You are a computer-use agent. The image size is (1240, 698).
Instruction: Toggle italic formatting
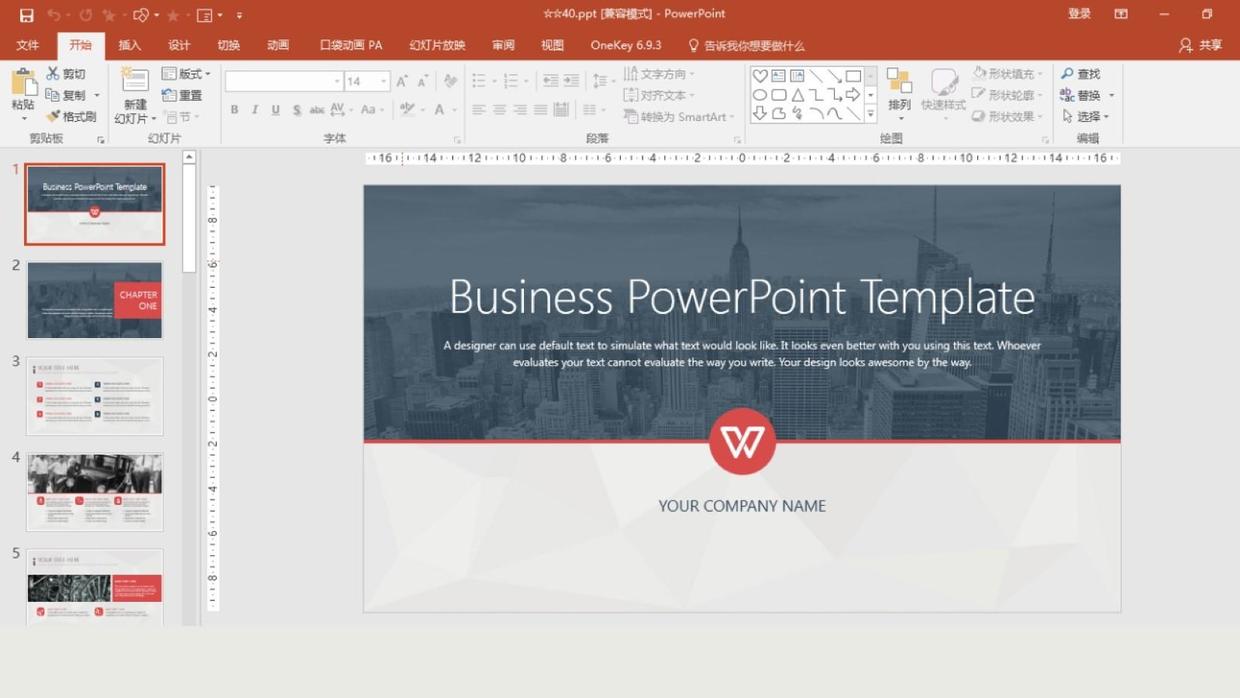[255, 110]
